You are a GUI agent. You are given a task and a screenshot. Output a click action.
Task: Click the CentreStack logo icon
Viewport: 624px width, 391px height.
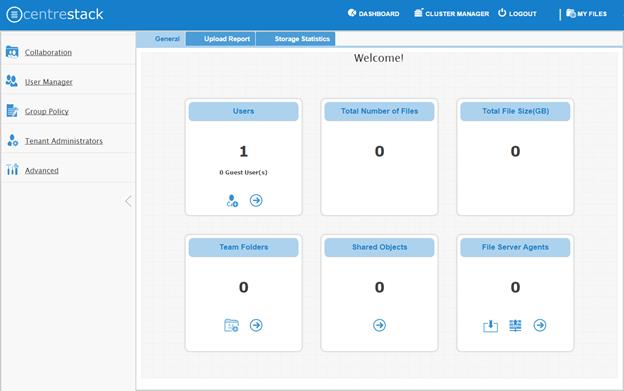pos(14,15)
